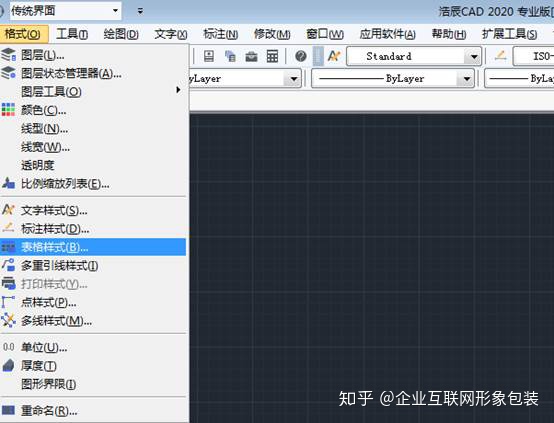Choose 厚度(T) menu entry
The height and width of the screenshot is (423, 554).
tap(93, 366)
